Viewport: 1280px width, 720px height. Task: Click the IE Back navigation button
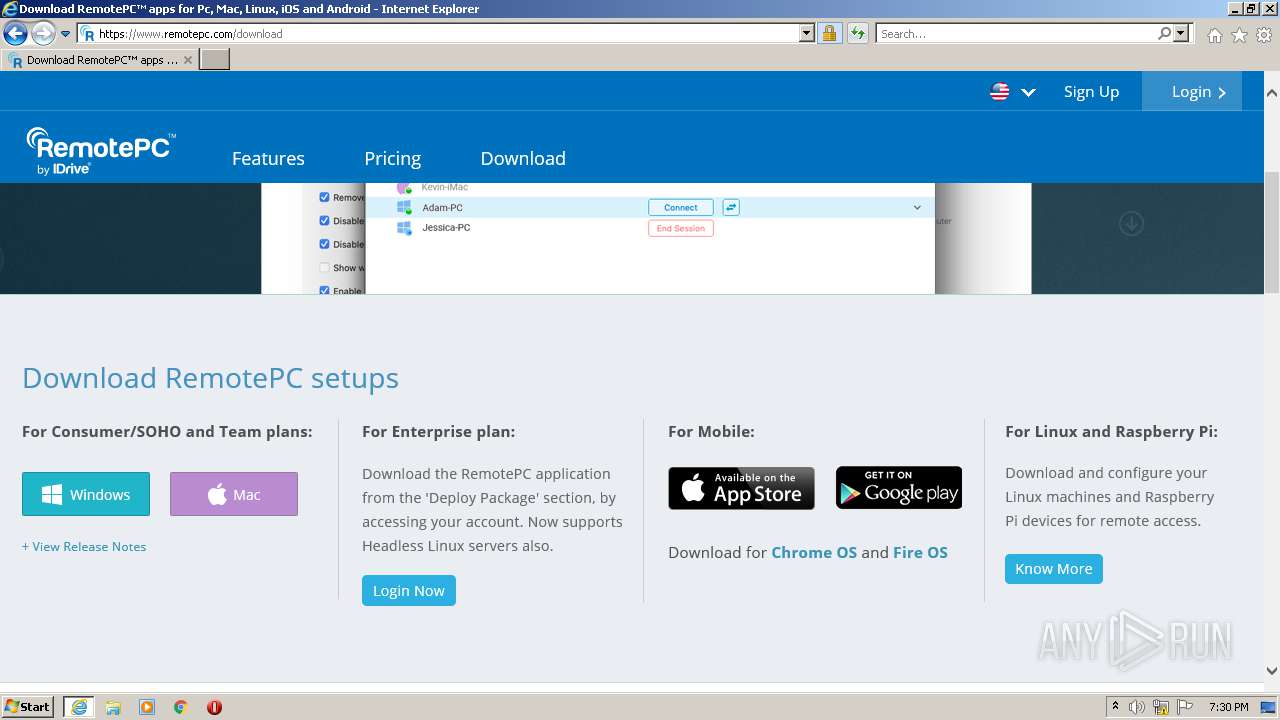(15, 33)
